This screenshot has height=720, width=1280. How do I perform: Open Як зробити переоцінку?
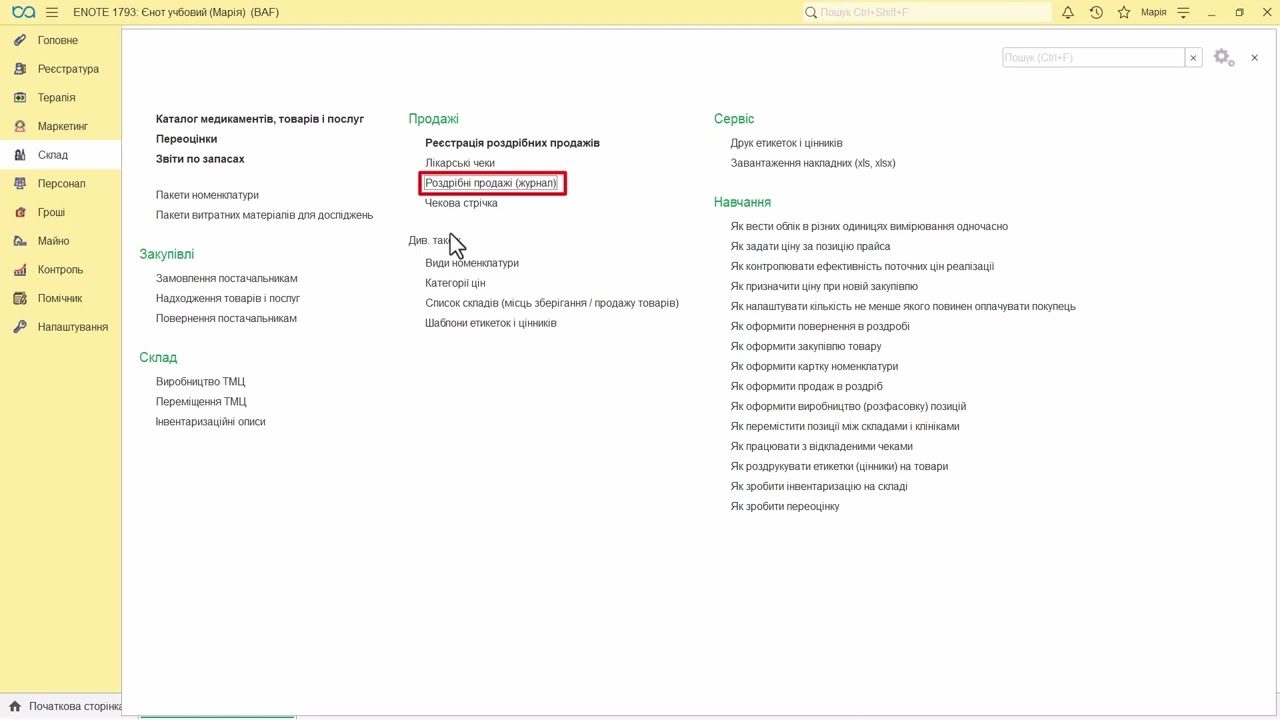[x=785, y=506]
